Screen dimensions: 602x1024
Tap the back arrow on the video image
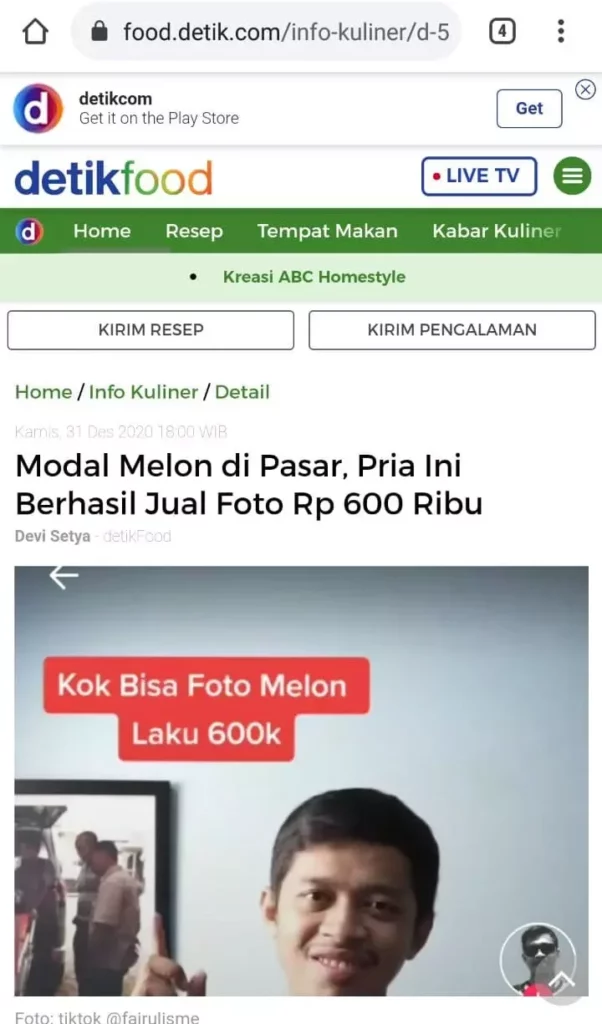(63, 577)
